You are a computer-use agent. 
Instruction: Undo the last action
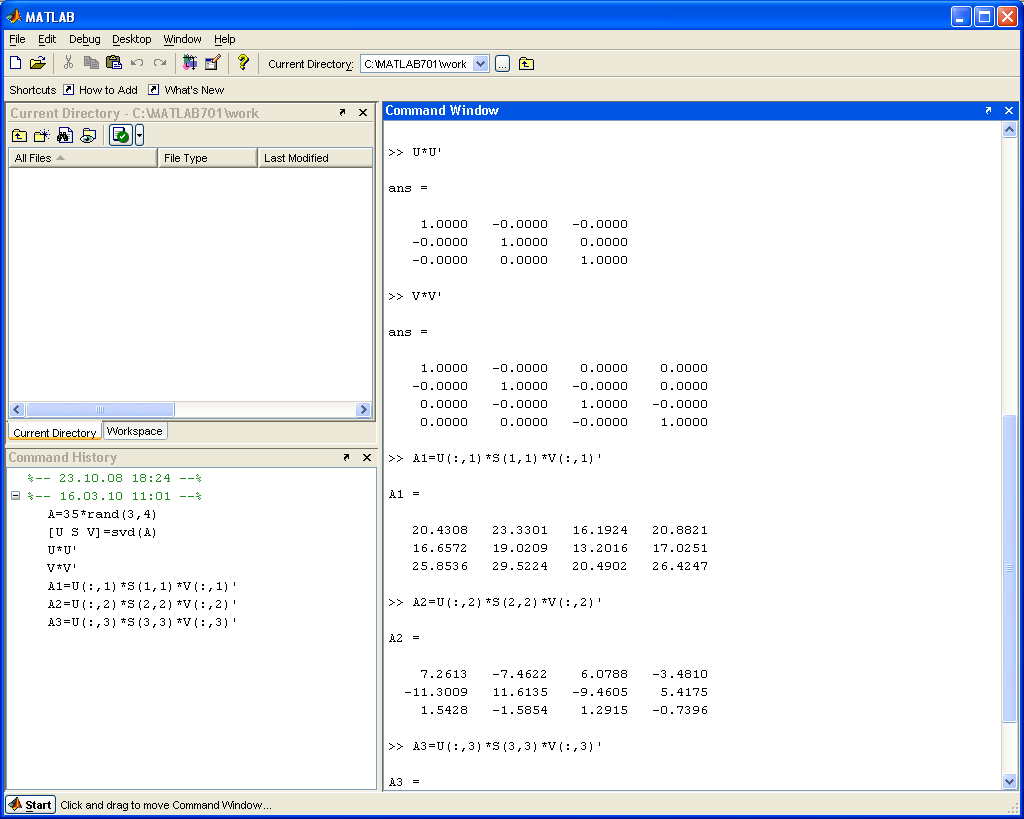coord(137,63)
